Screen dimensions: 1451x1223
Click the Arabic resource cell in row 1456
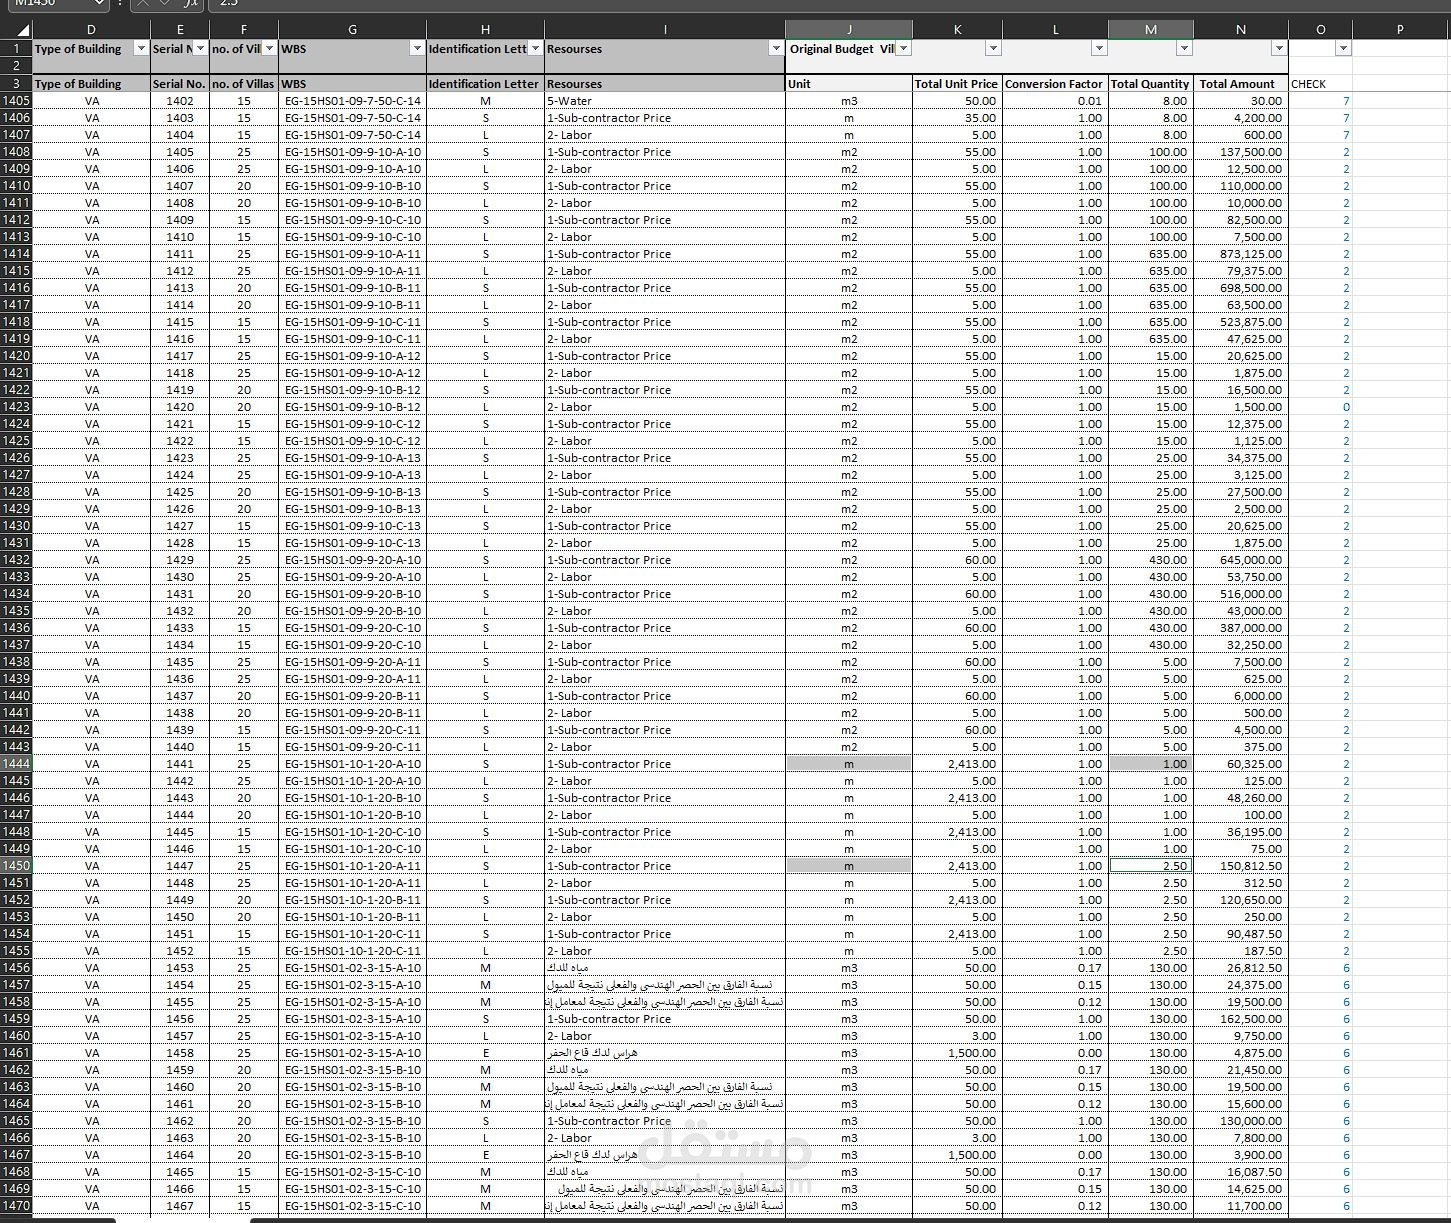[665, 968]
